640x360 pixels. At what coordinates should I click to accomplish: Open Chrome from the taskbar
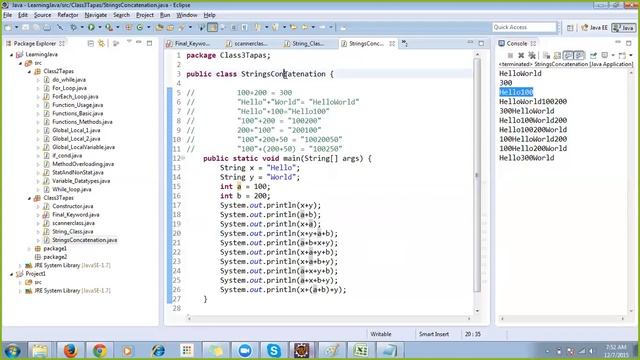pos(99,350)
